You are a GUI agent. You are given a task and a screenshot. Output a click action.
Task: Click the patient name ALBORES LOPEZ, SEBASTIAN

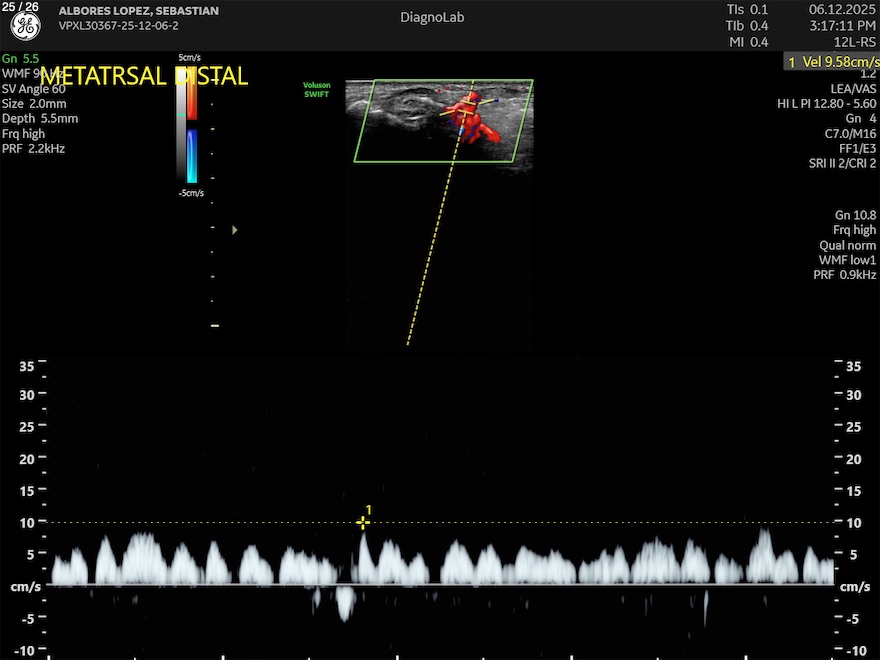(139, 11)
